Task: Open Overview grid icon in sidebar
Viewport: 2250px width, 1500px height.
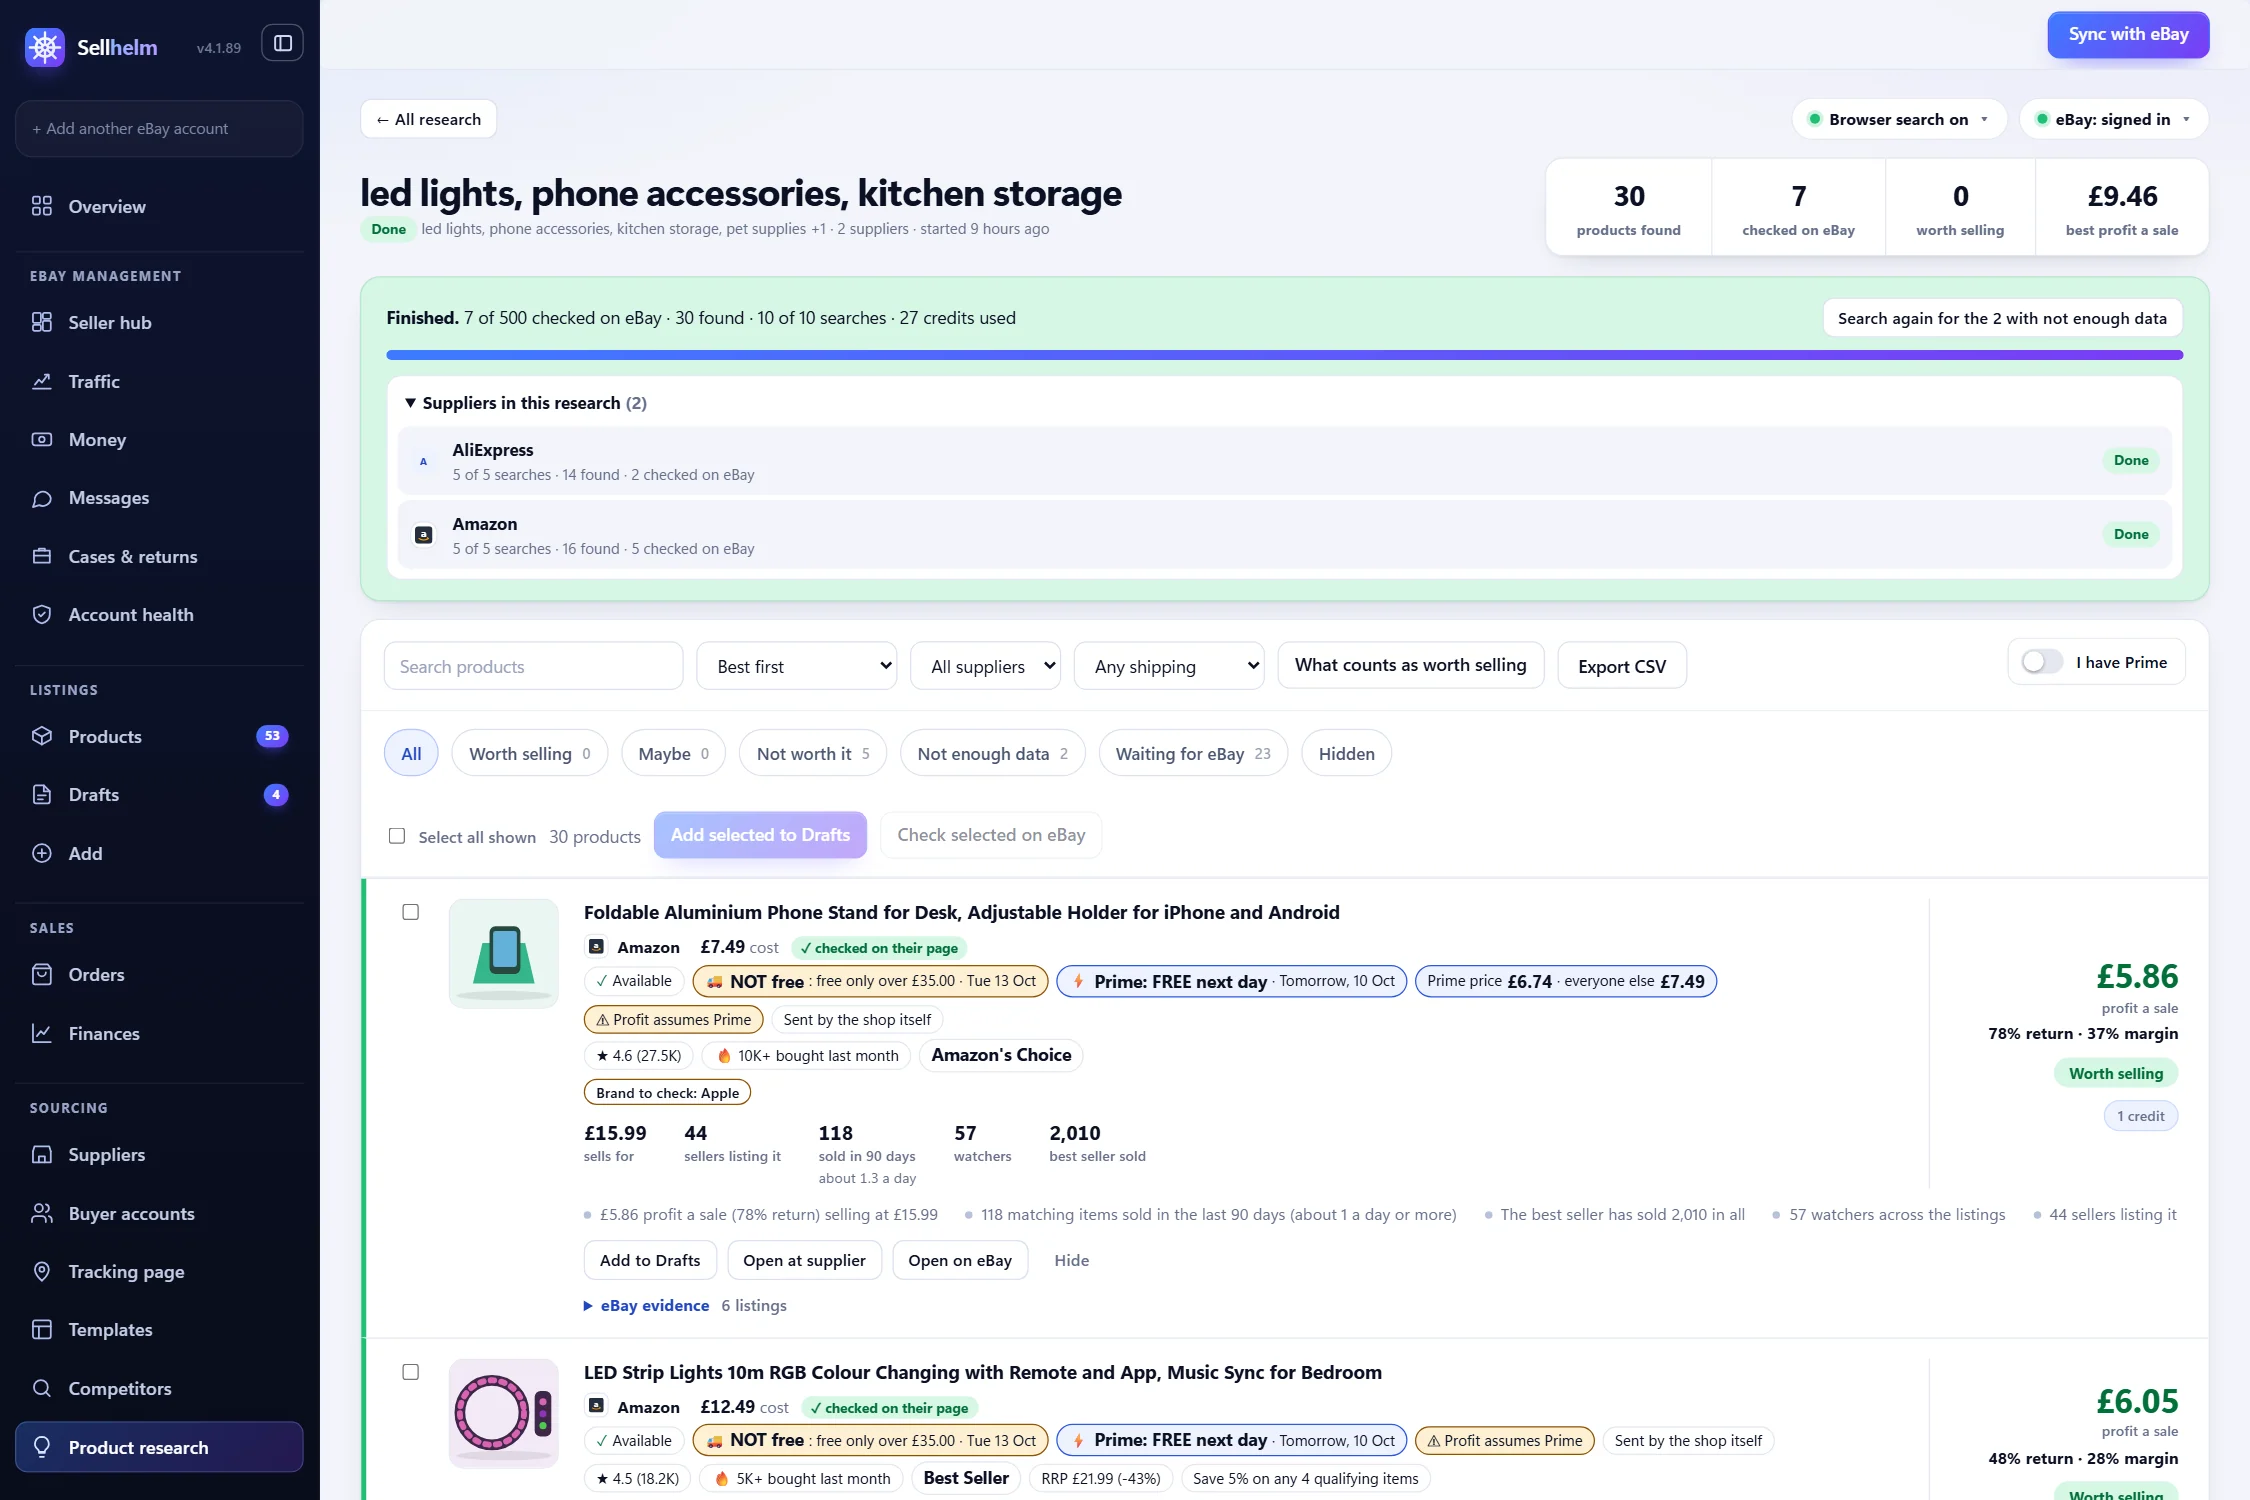Action: click(42, 206)
